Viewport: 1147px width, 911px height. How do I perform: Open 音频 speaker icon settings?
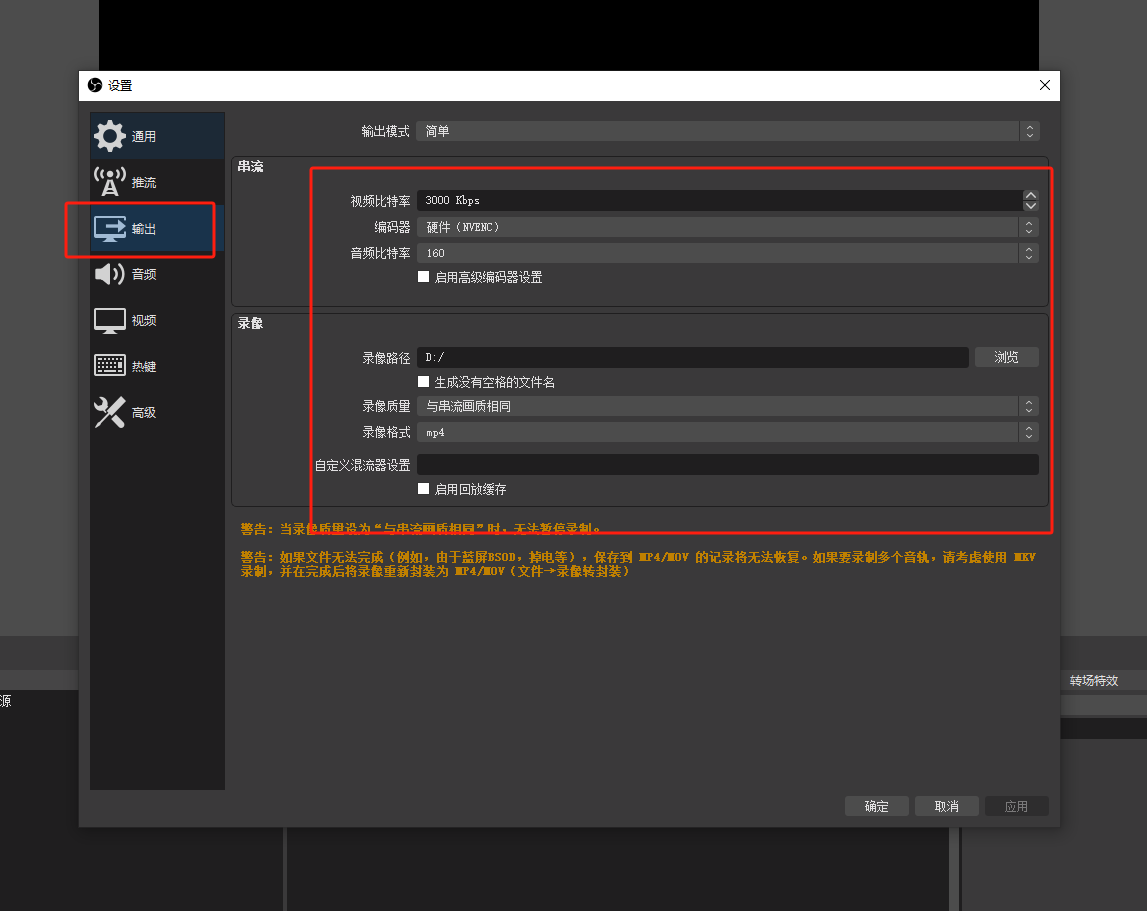(110, 274)
